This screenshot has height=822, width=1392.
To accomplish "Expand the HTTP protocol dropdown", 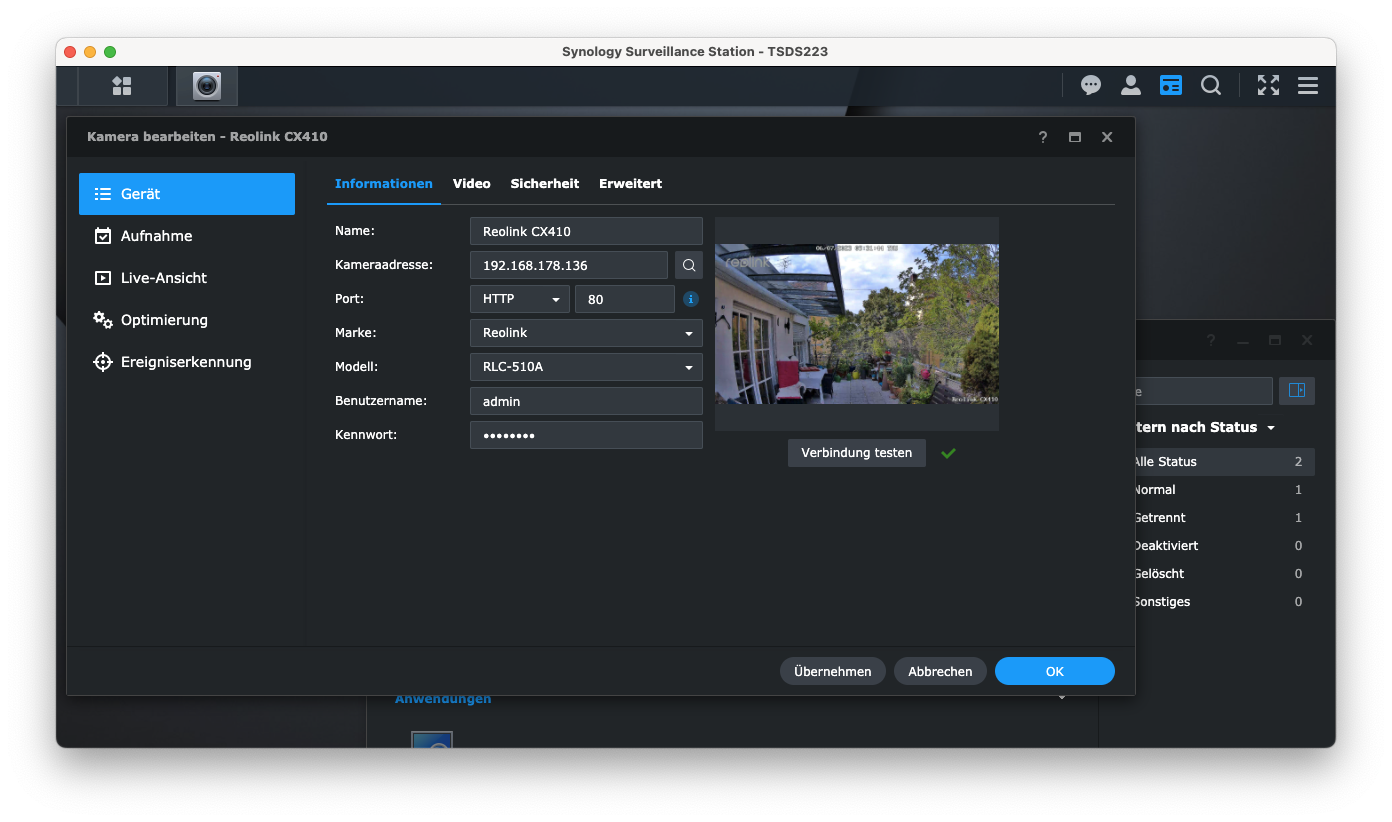I will coord(519,299).
